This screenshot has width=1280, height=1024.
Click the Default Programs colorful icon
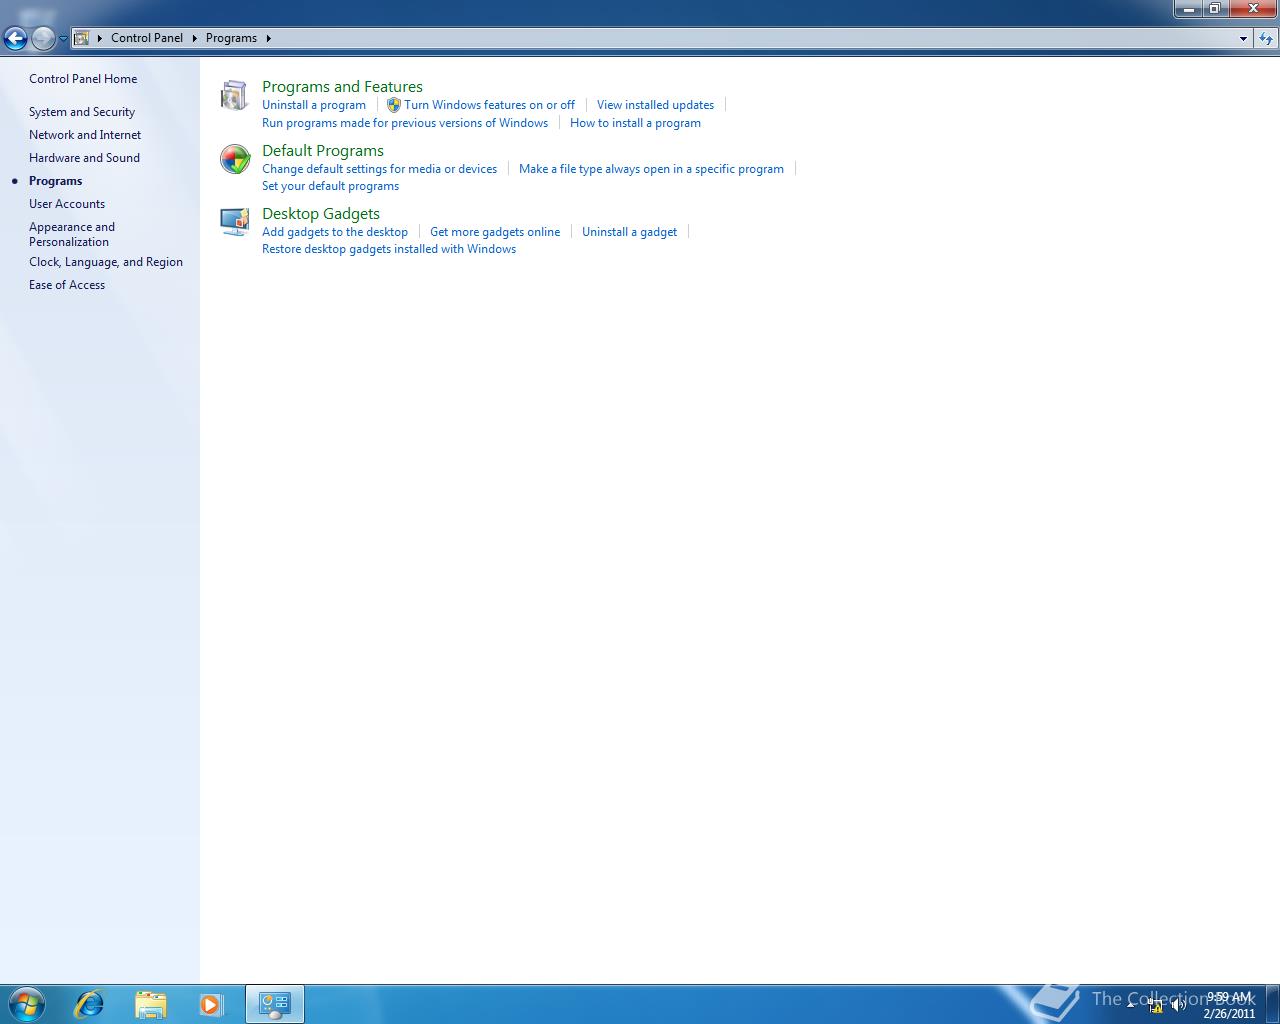pos(234,158)
